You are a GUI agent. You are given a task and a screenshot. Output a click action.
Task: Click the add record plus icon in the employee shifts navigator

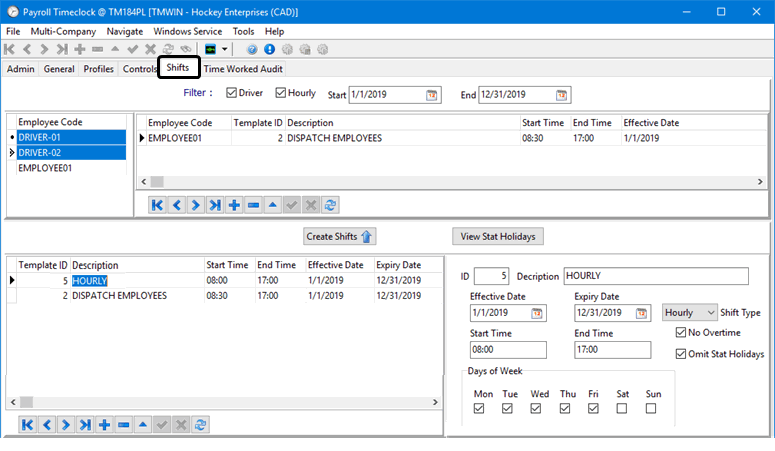point(234,205)
